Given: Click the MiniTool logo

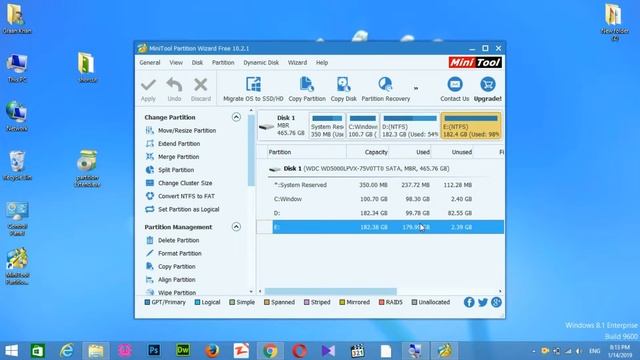Looking at the screenshot, I should pyautogui.click(x=475, y=62).
